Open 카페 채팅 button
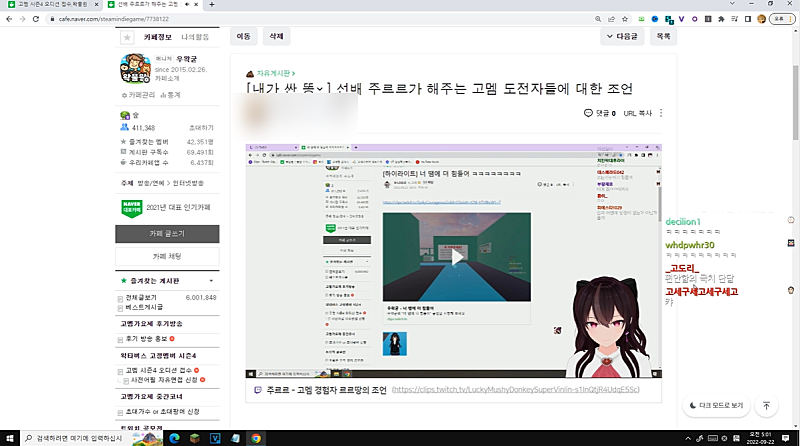This screenshot has height=446, width=800. (x=167, y=256)
